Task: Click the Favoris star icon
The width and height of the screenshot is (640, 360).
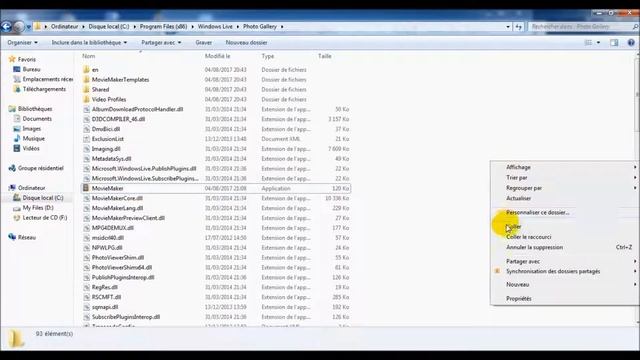Action: tap(12, 59)
